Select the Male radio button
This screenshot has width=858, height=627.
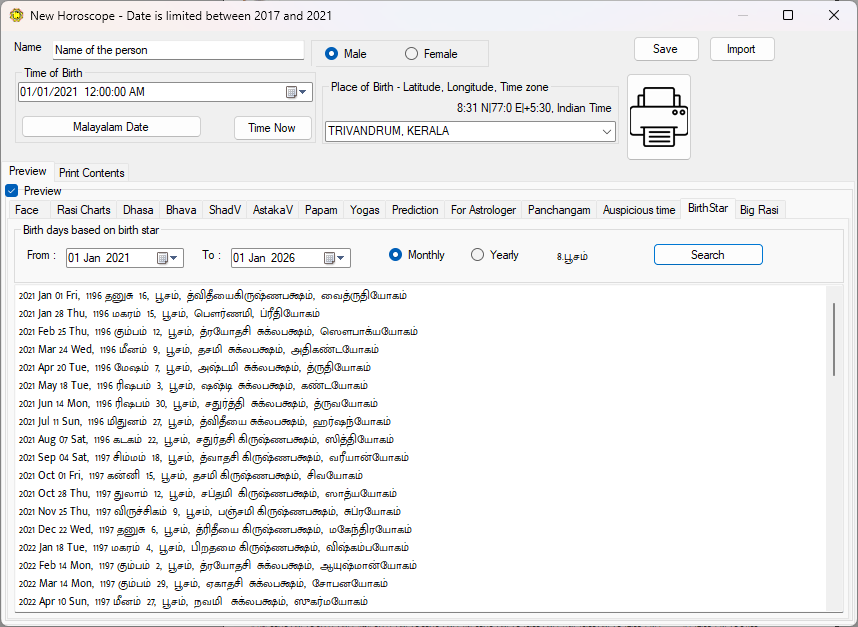(331, 54)
